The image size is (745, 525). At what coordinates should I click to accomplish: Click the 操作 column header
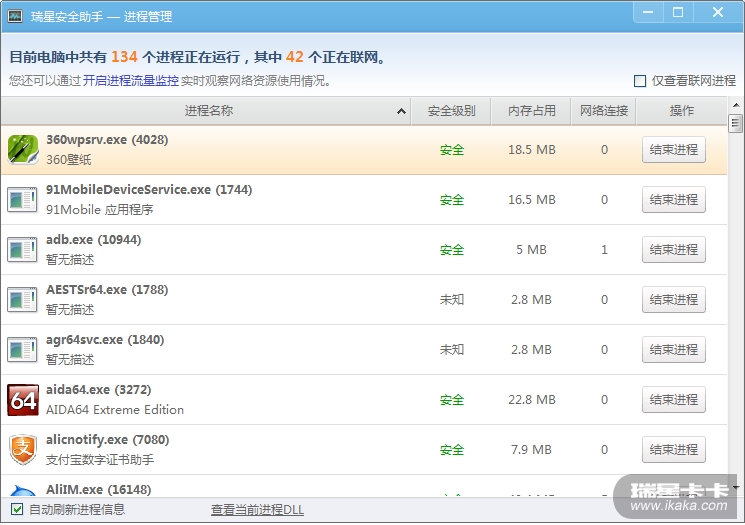pyautogui.click(x=682, y=111)
